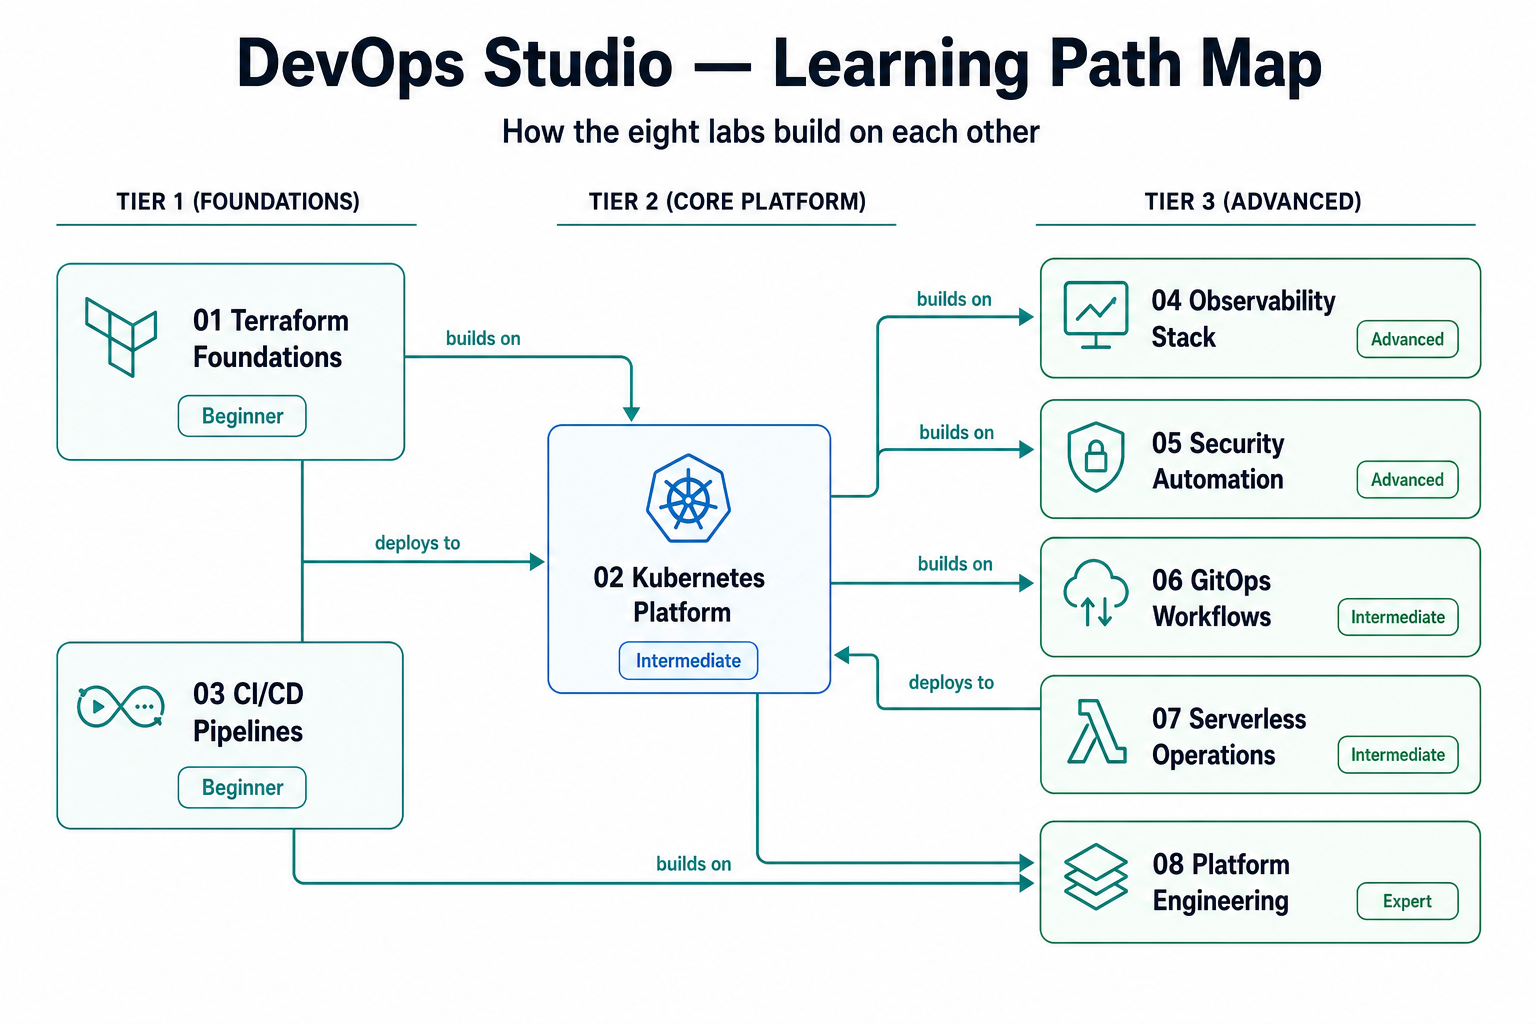Screen dimensions: 1536x1024
Task: Click subtitle 'How the eight labs build on each other'
Action: tap(771, 132)
